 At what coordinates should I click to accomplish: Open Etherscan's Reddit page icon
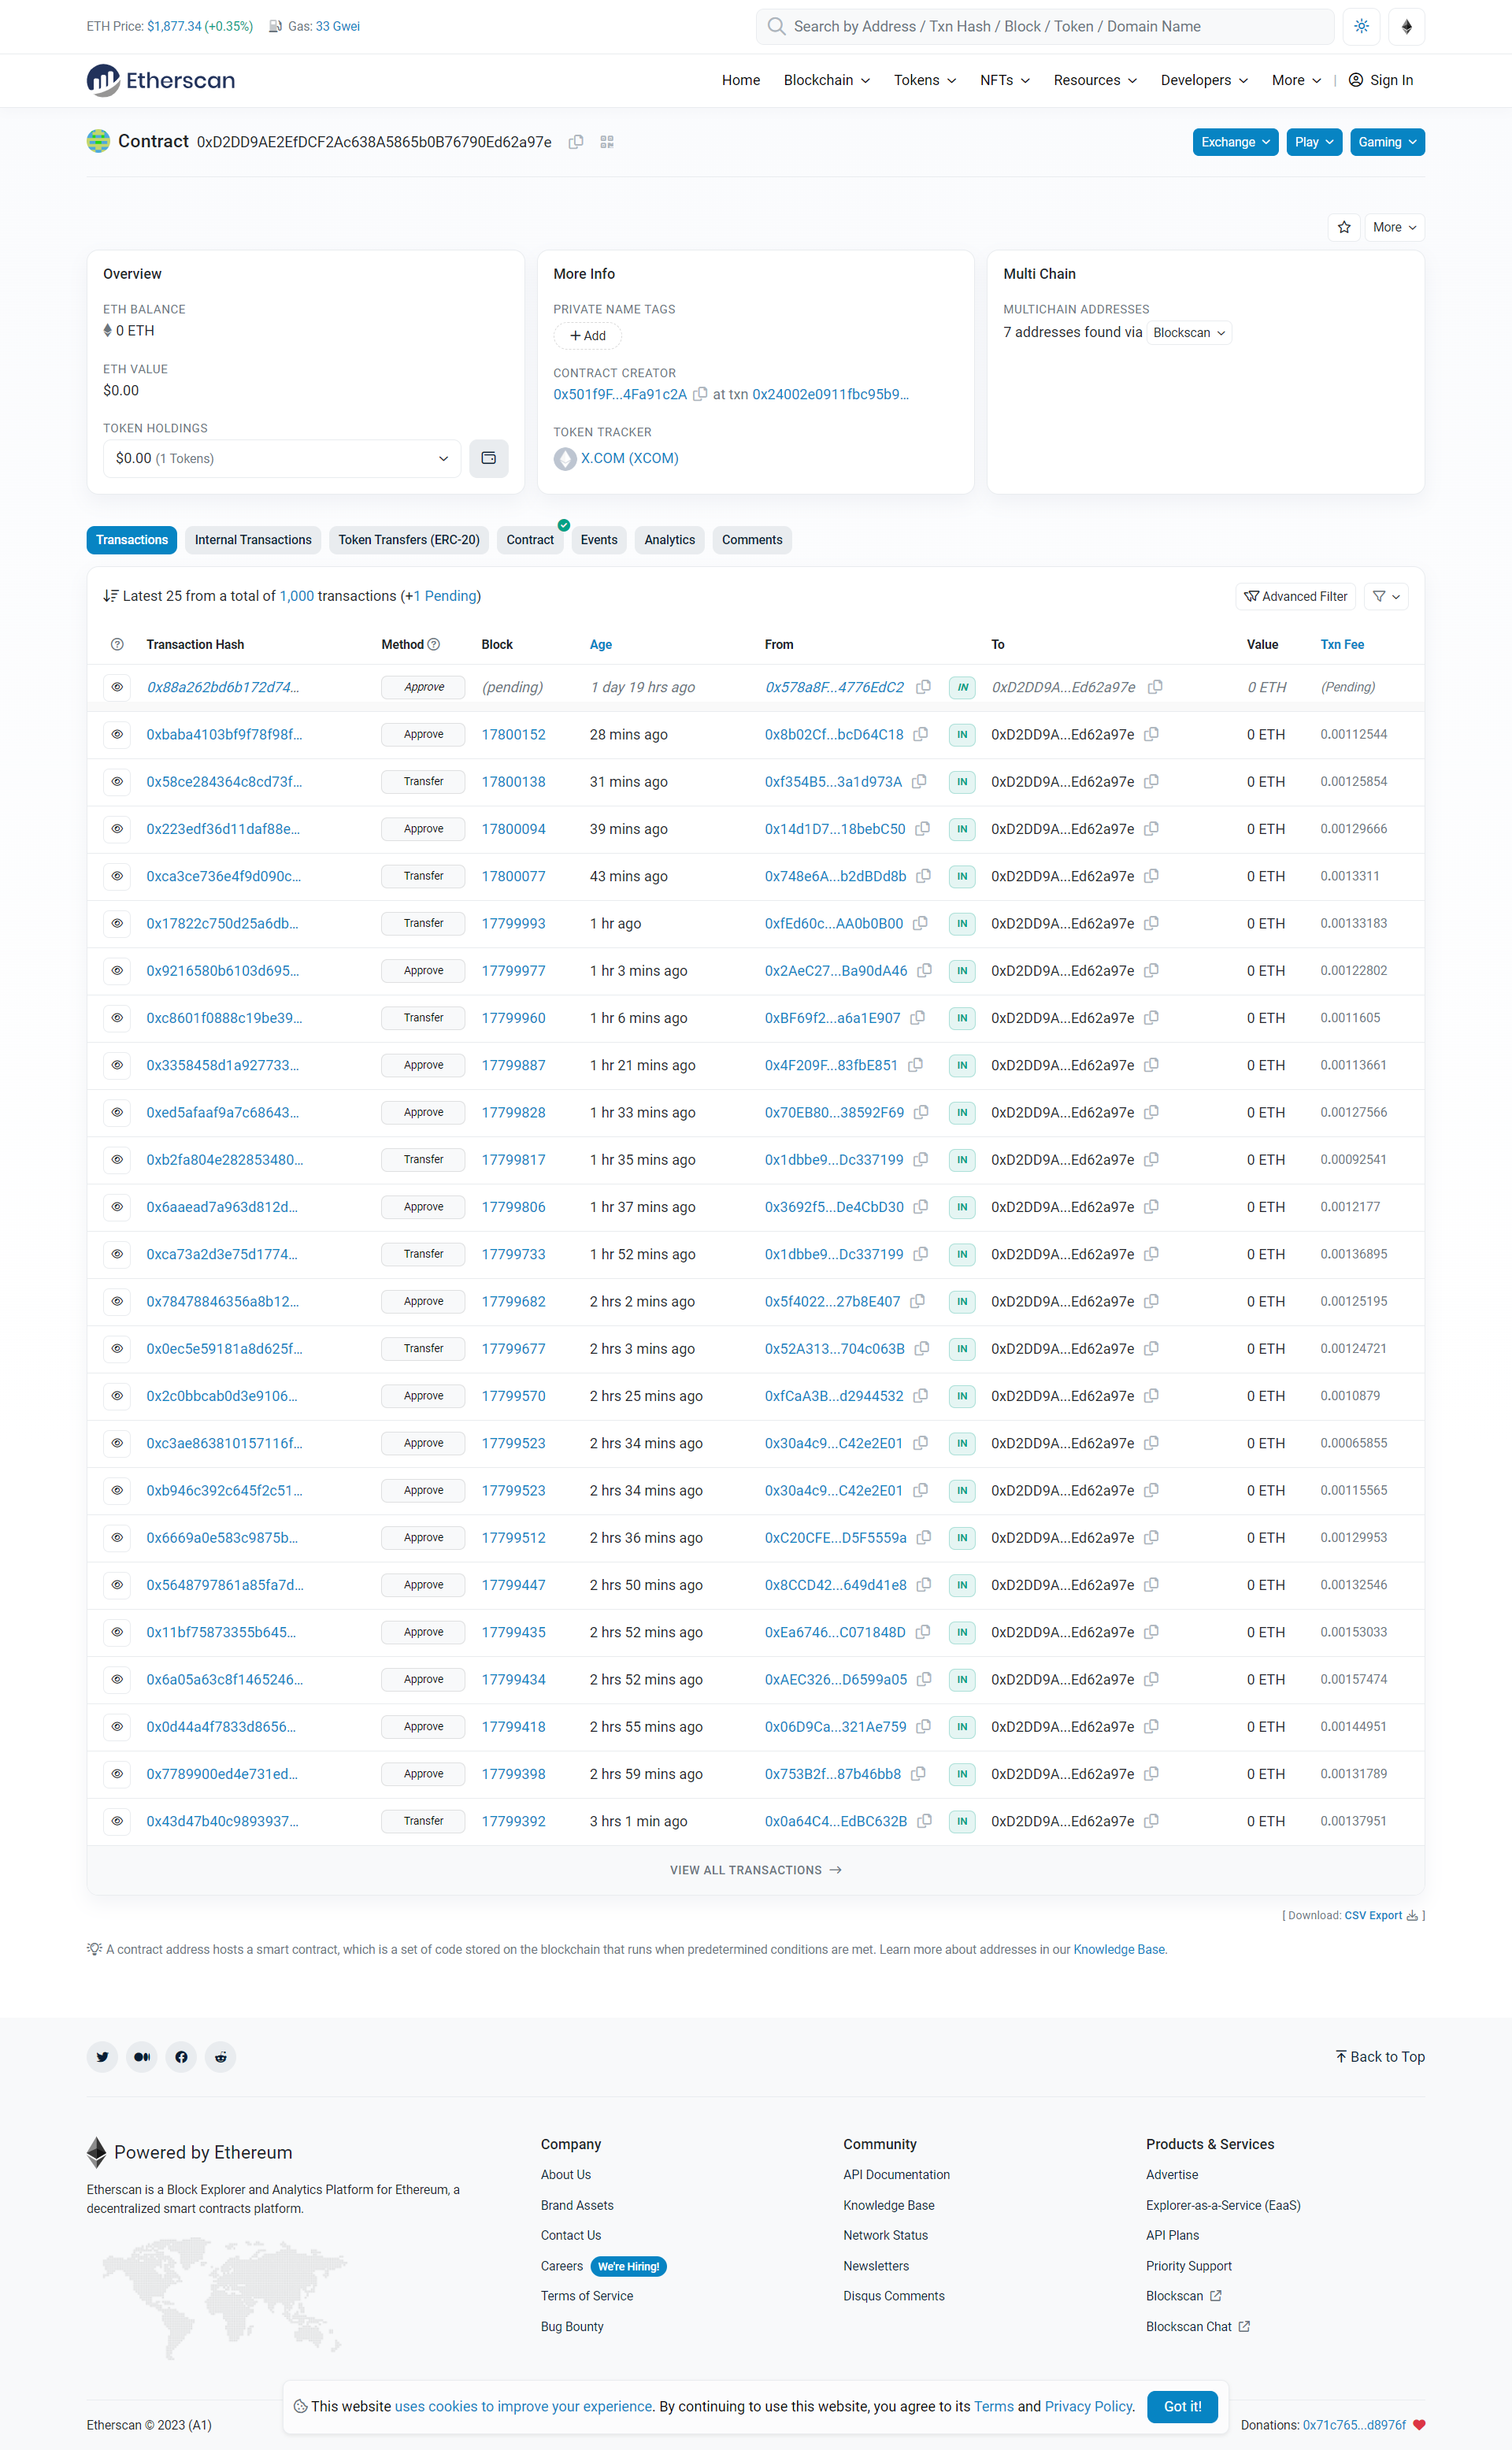coord(220,2057)
